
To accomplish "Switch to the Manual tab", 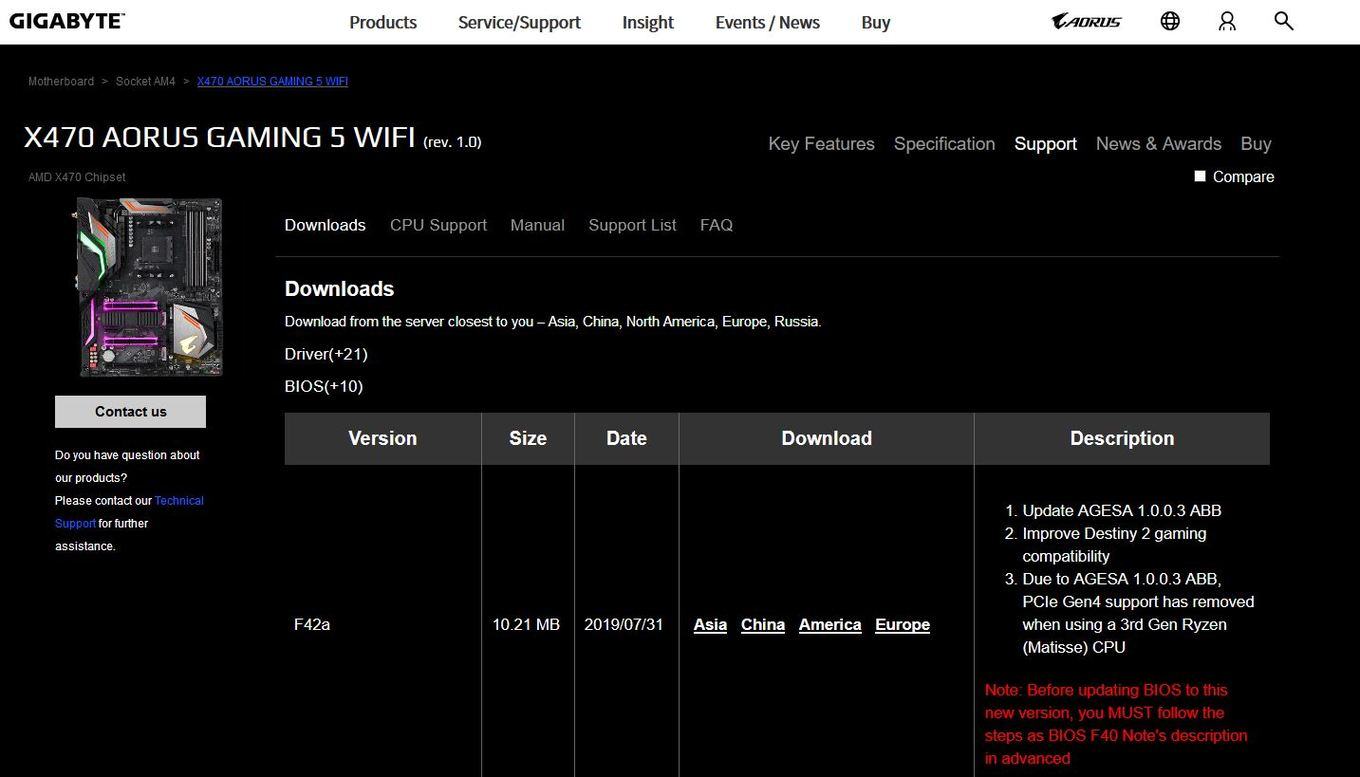I will [x=537, y=225].
